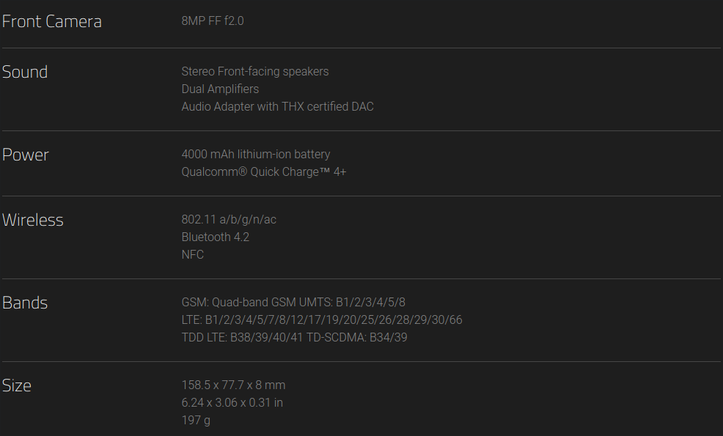The image size is (723, 436).
Task: Click the Size section heading
Action: tap(17, 386)
